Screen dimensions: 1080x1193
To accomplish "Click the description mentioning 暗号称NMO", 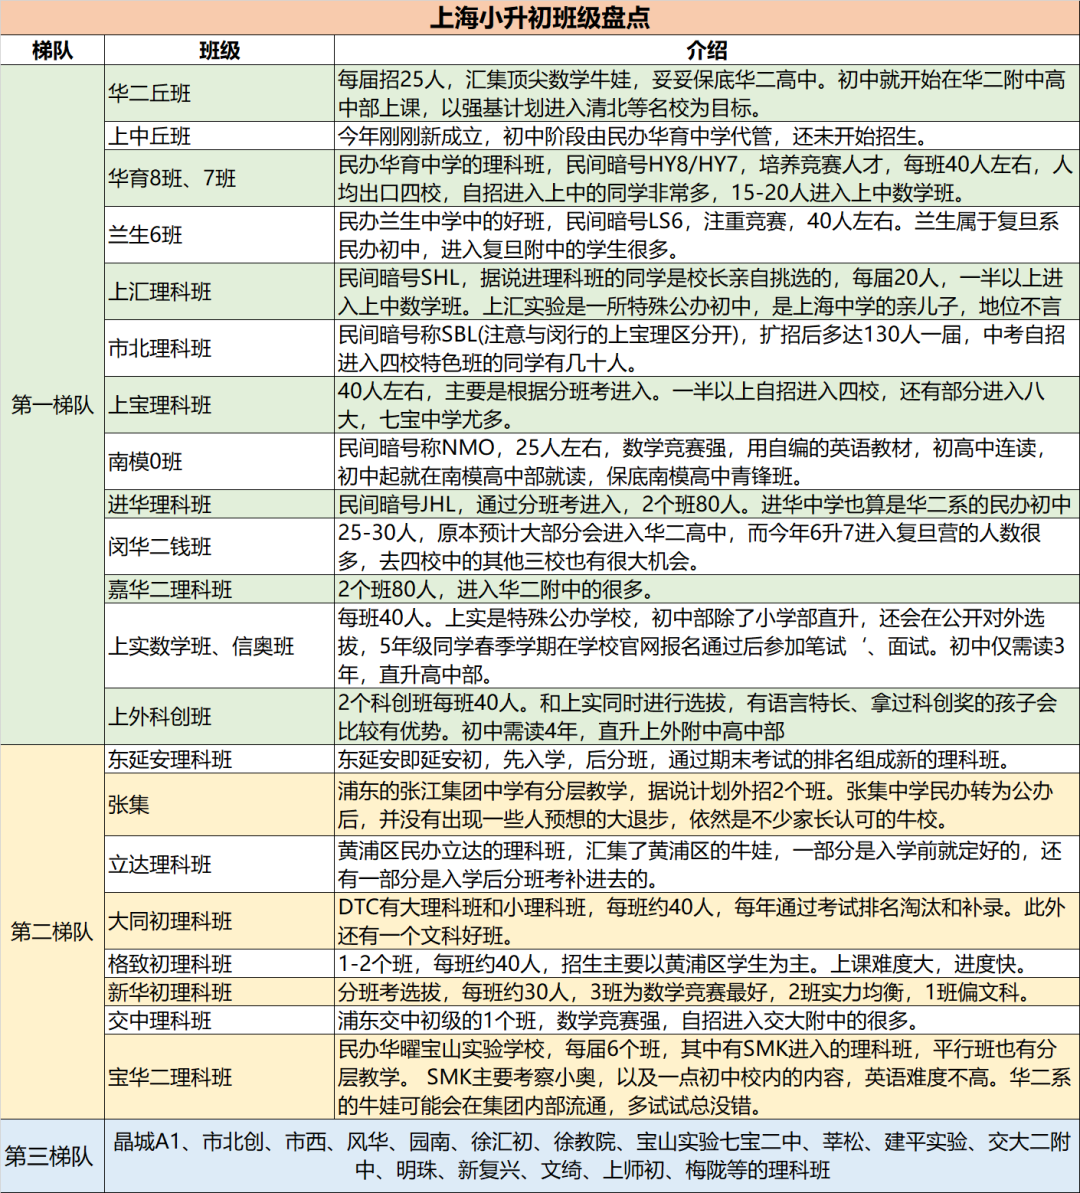I will (x=706, y=462).
